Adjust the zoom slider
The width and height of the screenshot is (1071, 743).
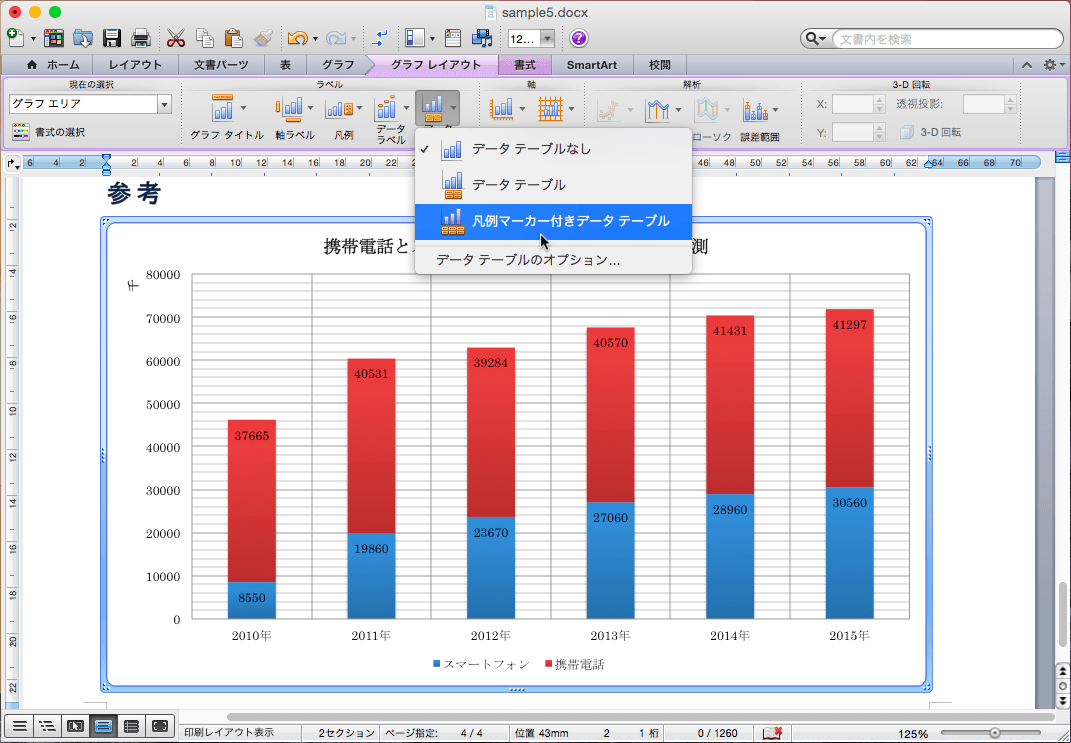[x=994, y=733]
